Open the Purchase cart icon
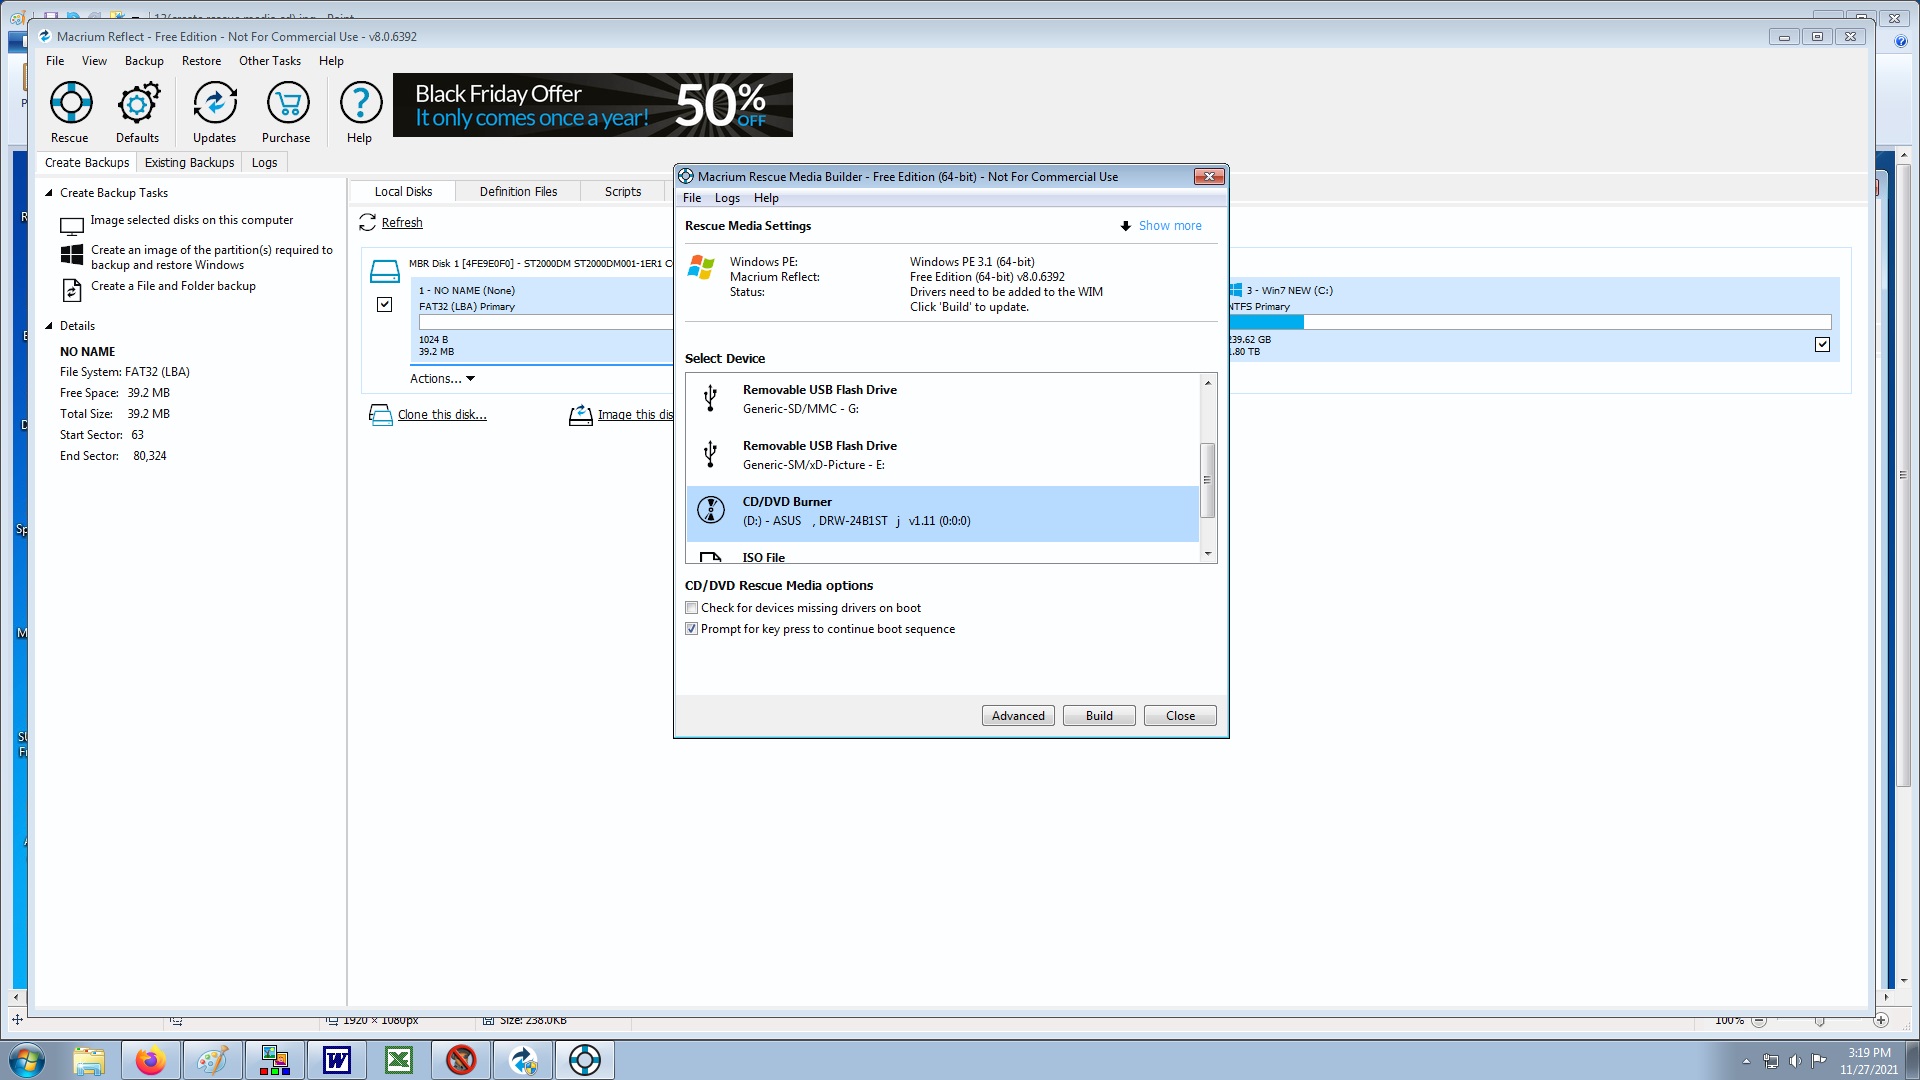Viewport: 1920px width, 1080px height. point(287,103)
